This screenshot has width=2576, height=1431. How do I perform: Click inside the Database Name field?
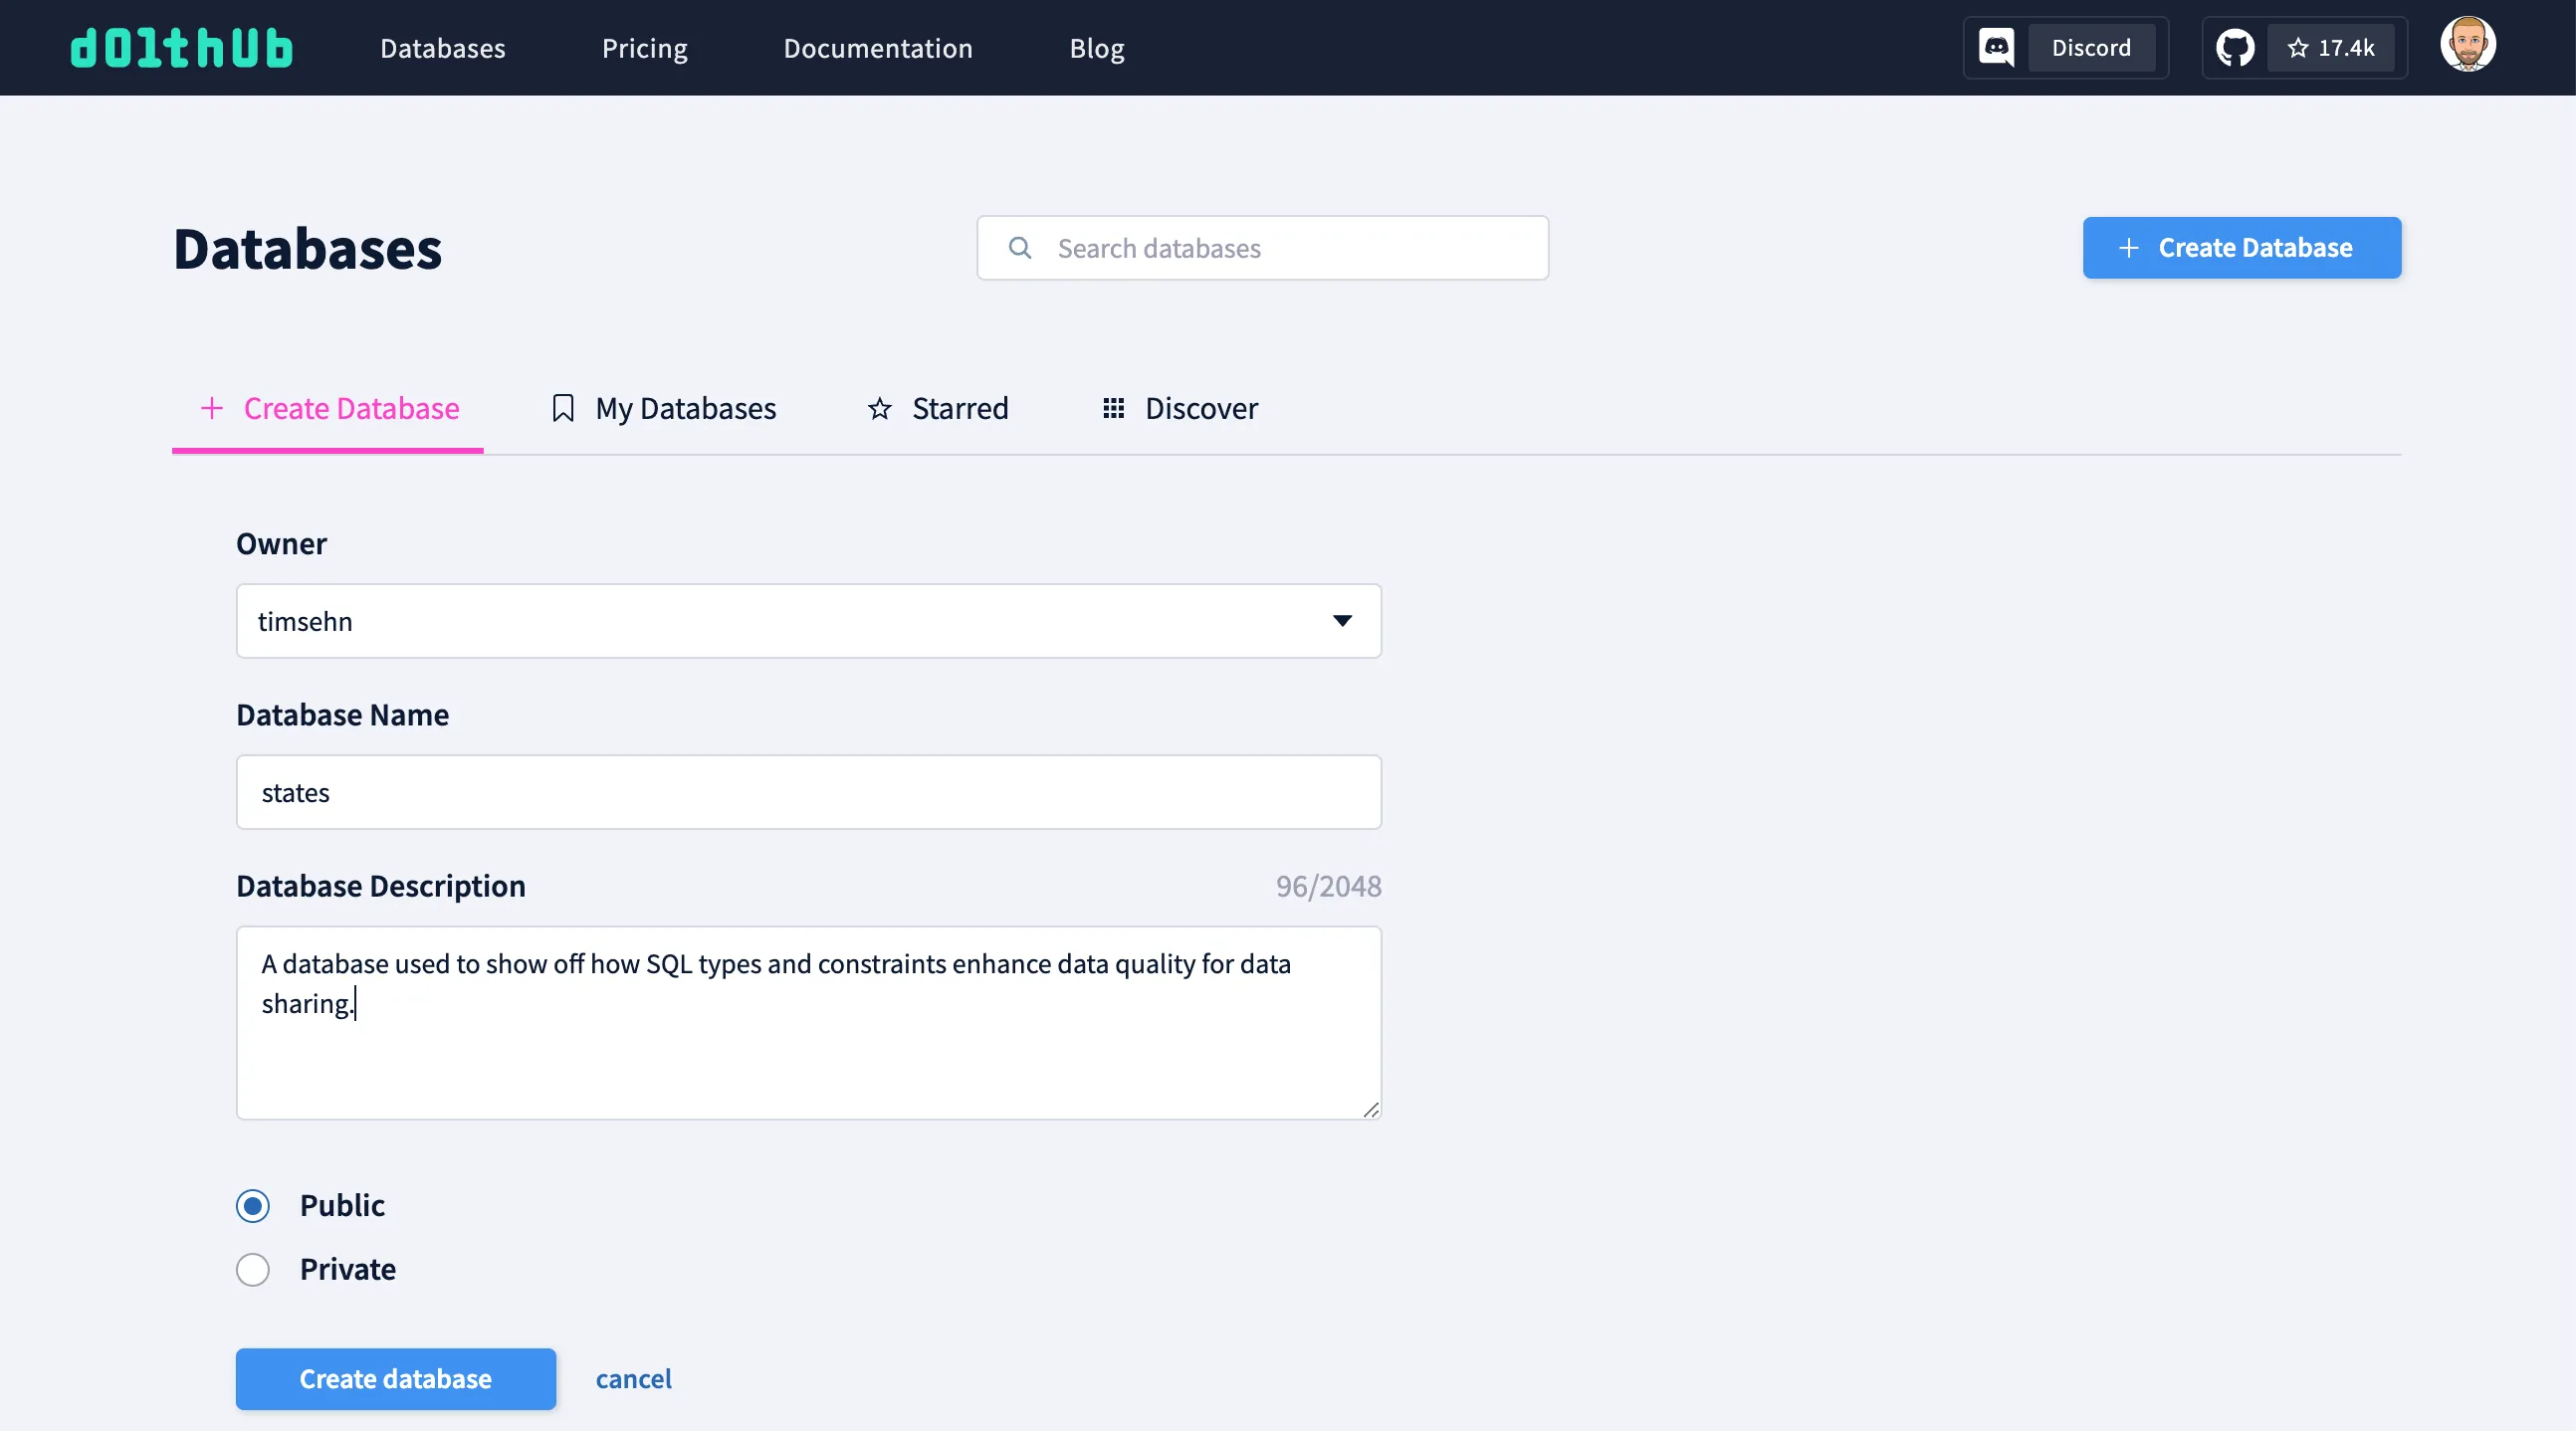click(808, 792)
